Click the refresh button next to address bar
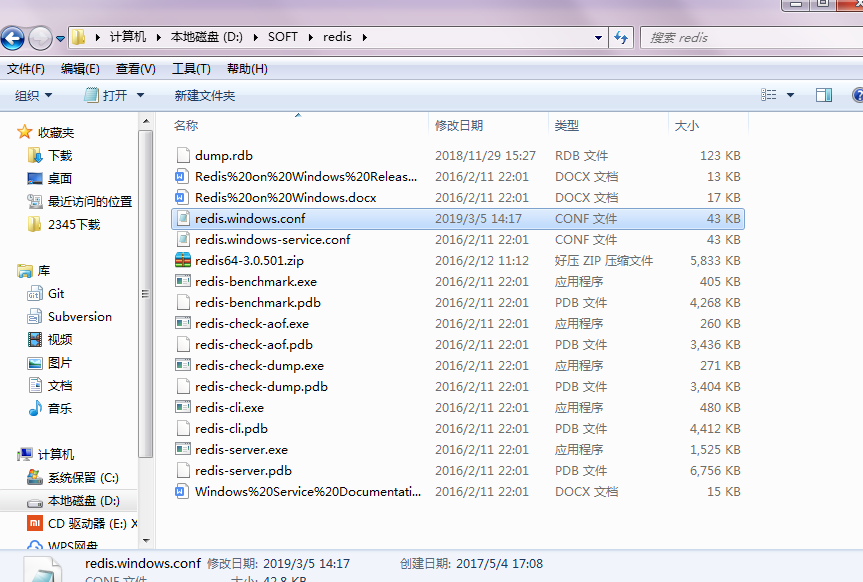The width and height of the screenshot is (863, 582). (621, 38)
